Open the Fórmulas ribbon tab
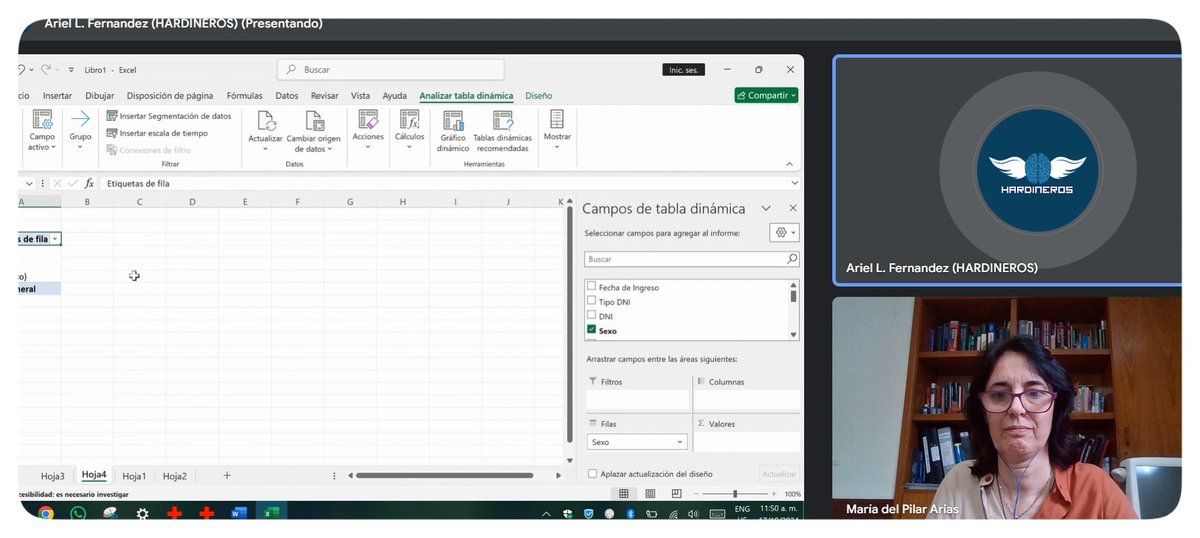 (245, 96)
